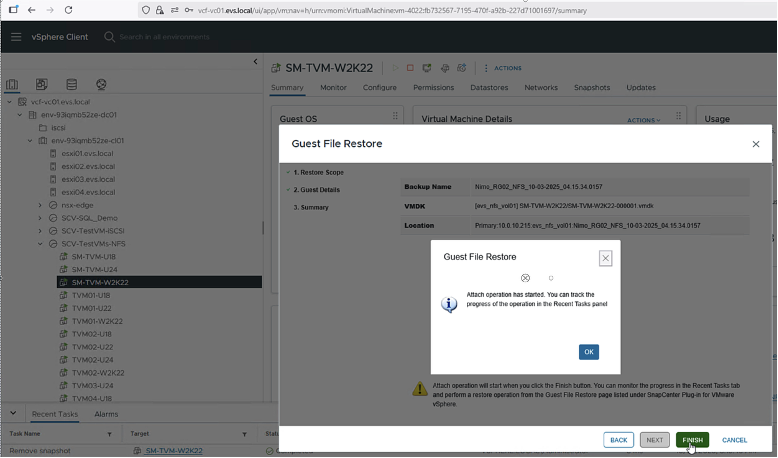Expand the SCV-TestVM-iSCSI resource pool
The height and width of the screenshot is (458, 778).
coord(40,231)
